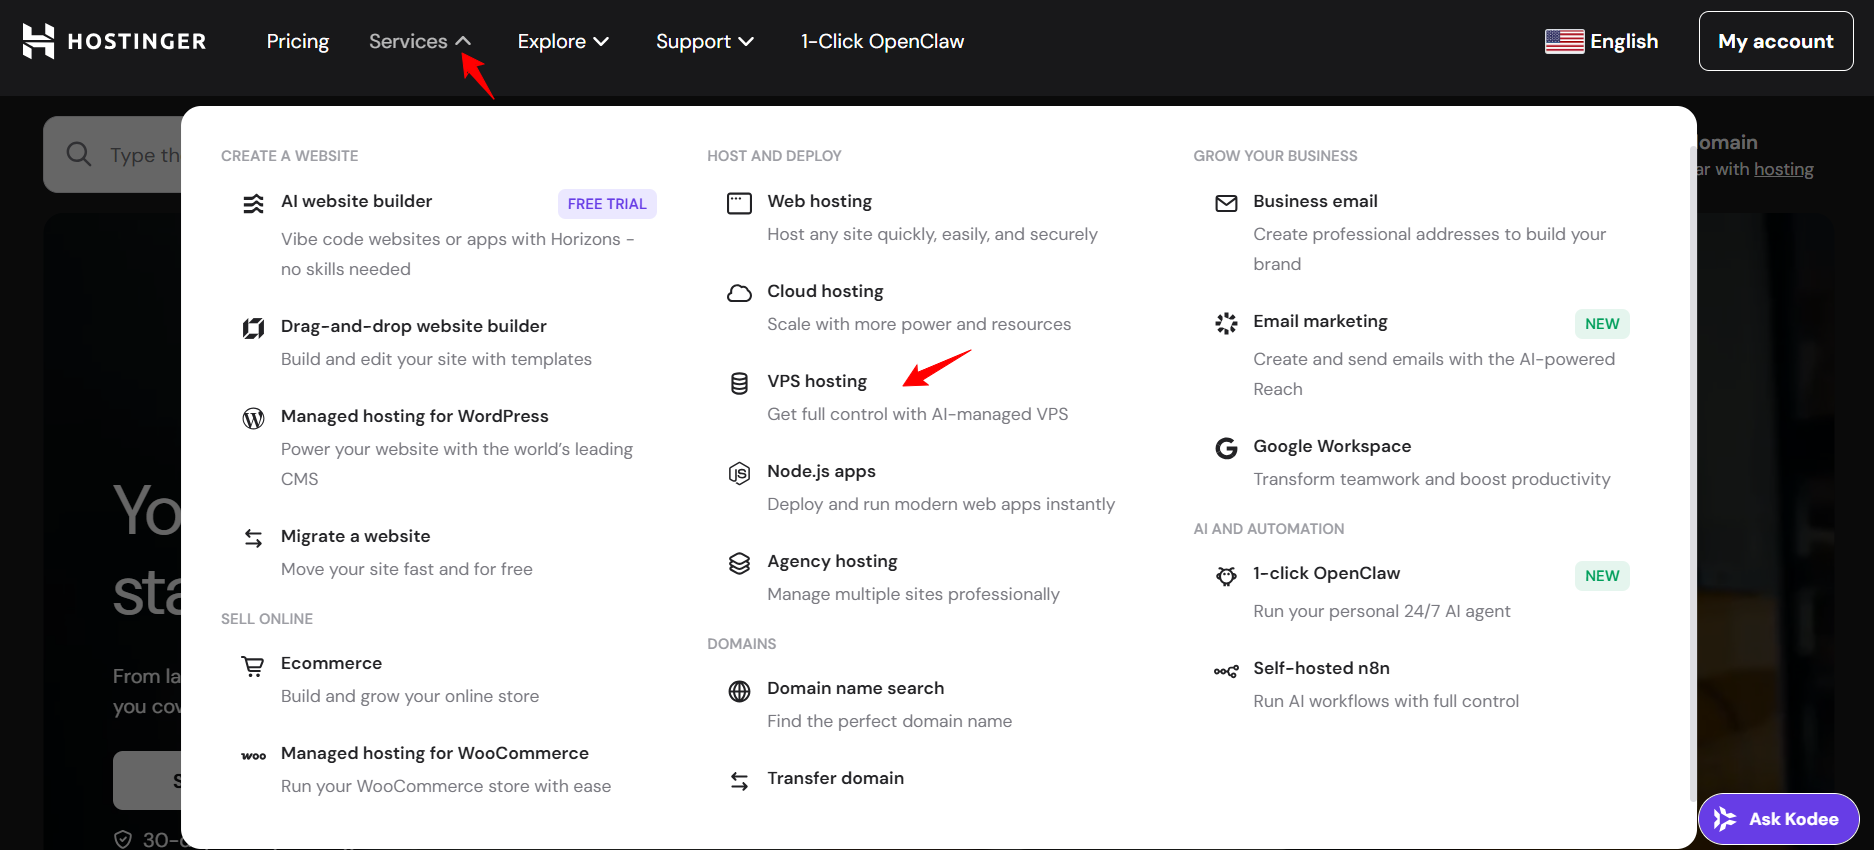Click the Self-hosted n8n workflow icon
Screen dimensions: 1874x850
tap(1226, 671)
